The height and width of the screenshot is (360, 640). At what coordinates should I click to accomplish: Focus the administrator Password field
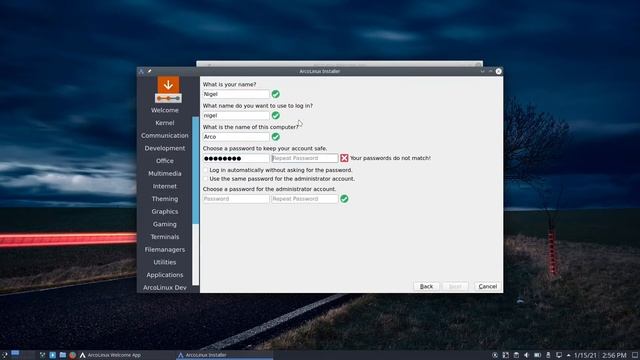pyautogui.click(x=236, y=199)
